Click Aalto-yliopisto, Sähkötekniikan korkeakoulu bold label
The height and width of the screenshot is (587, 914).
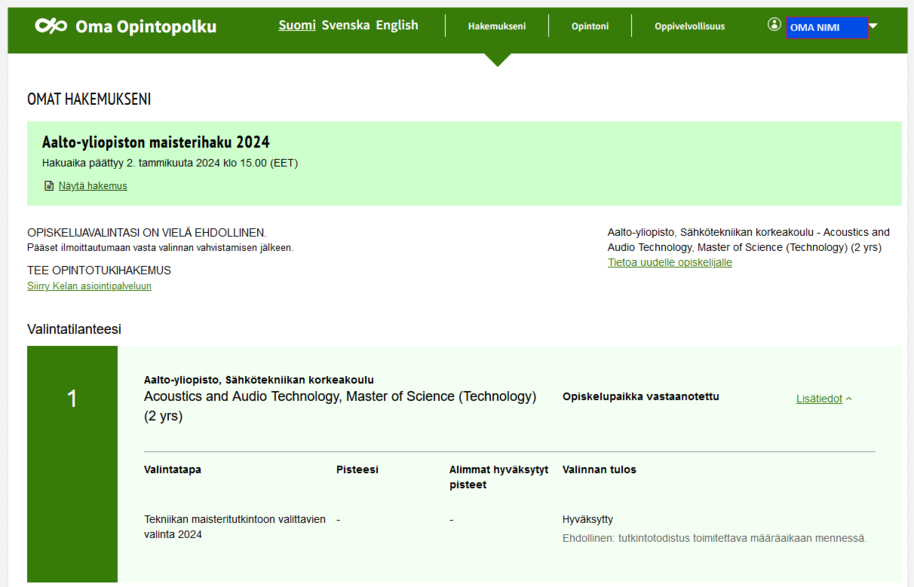(259, 380)
